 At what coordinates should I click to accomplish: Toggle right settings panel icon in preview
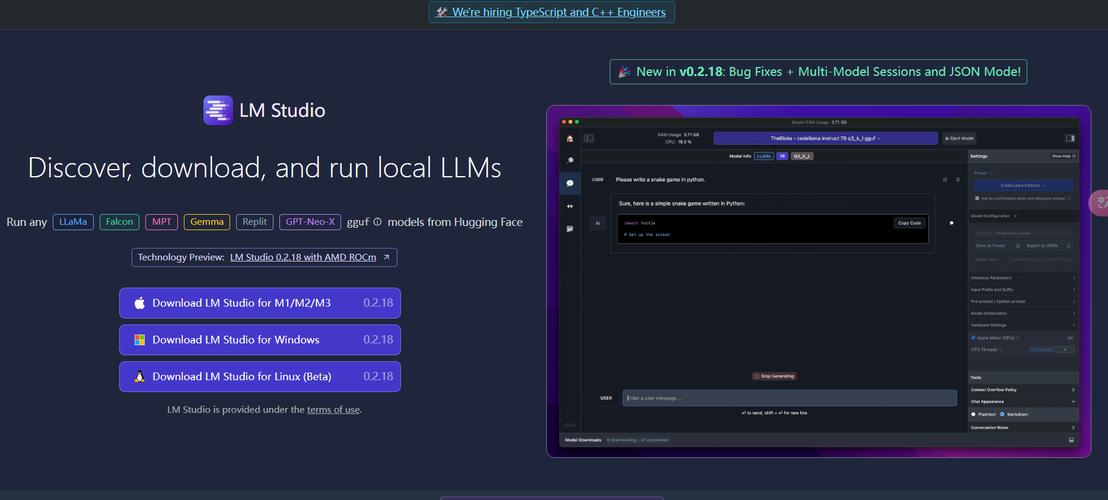pyautogui.click(x=1071, y=138)
